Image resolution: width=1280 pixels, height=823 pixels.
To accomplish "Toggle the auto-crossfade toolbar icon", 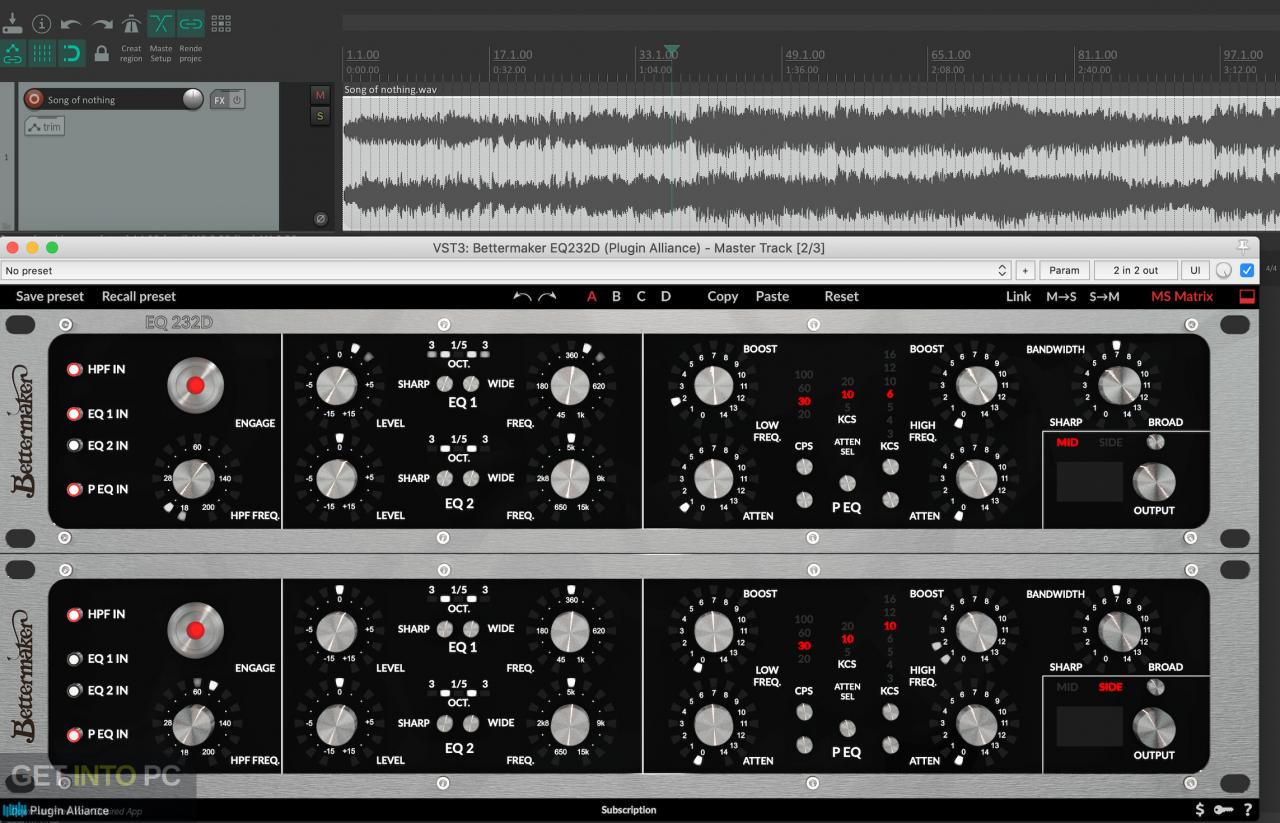I will [x=161, y=23].
